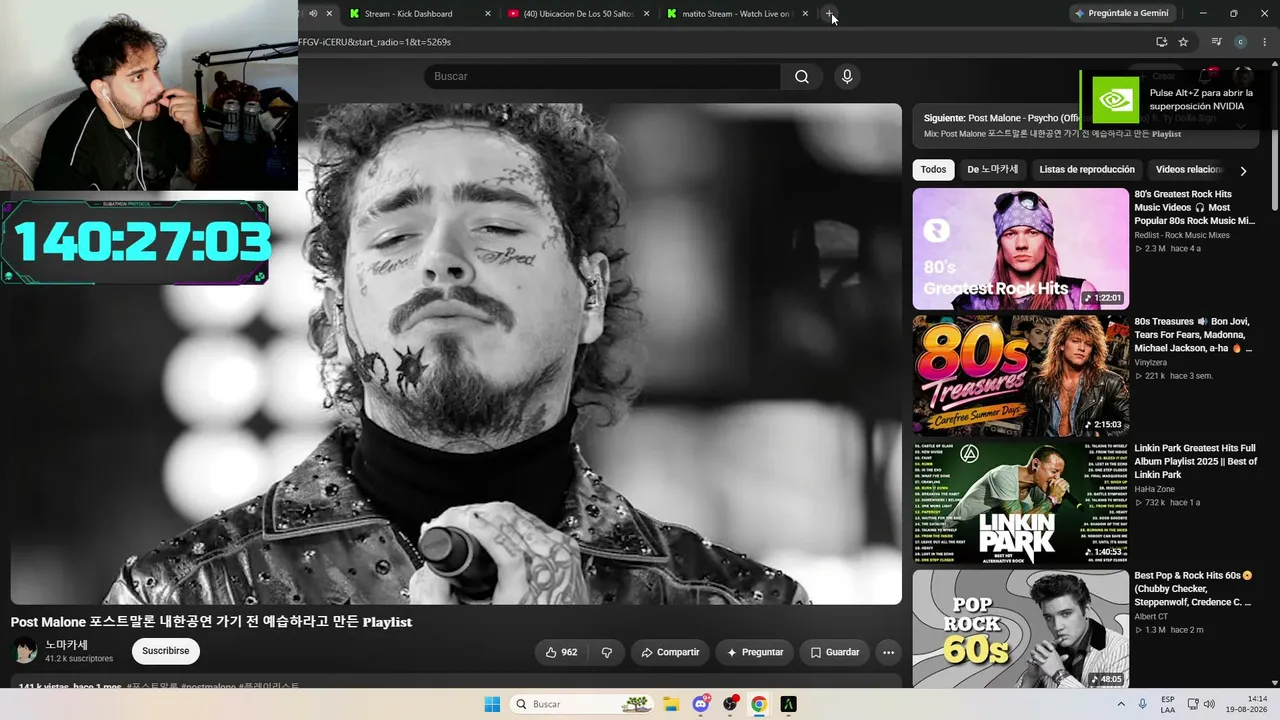1280x720 pixels.
Task: Open Chrome's three-dot menu
Action: click(1264, 42)
